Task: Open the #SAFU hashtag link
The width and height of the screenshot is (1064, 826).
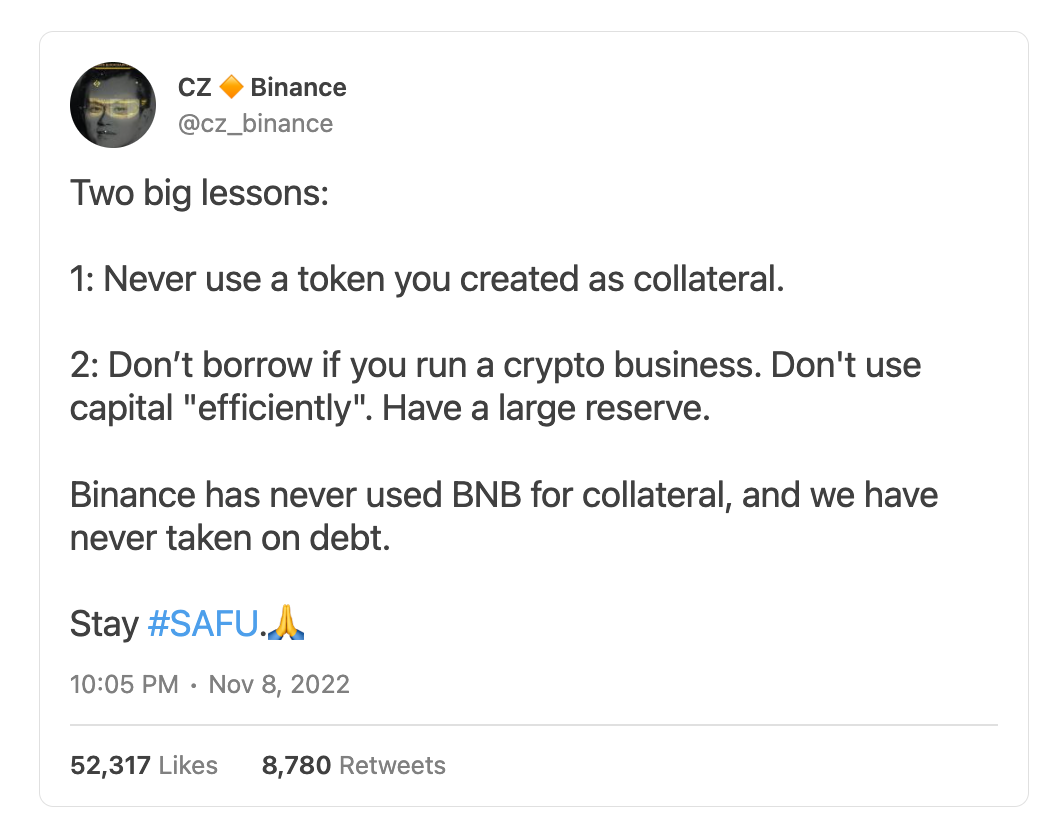Action: pos(204,624)
